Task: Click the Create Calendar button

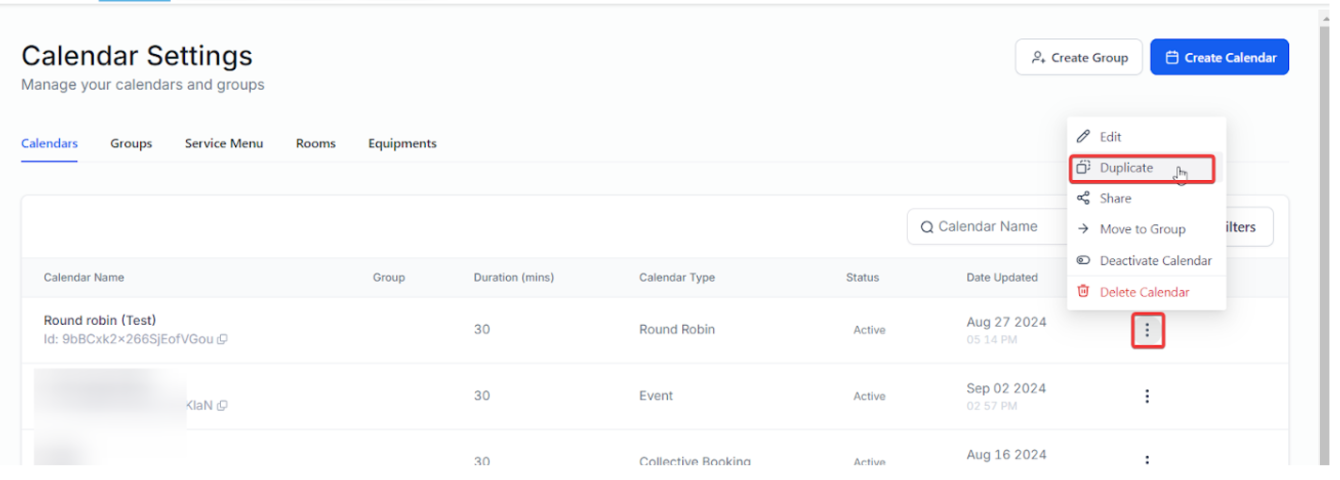Action: pyautogui.click(x=1219, y=57)
